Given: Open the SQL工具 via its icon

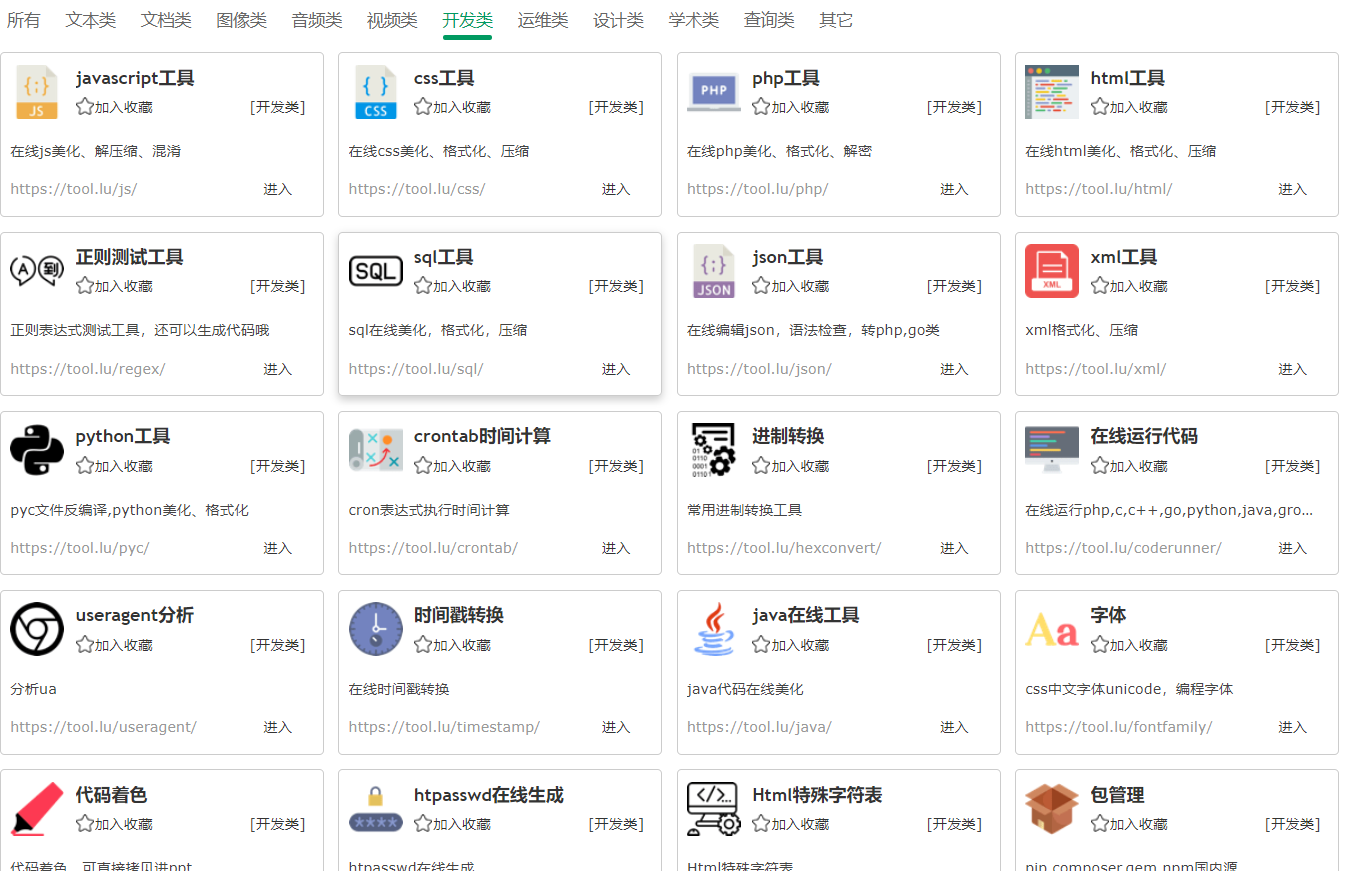Looking at the screenshot, I should (x=375, y=270).
